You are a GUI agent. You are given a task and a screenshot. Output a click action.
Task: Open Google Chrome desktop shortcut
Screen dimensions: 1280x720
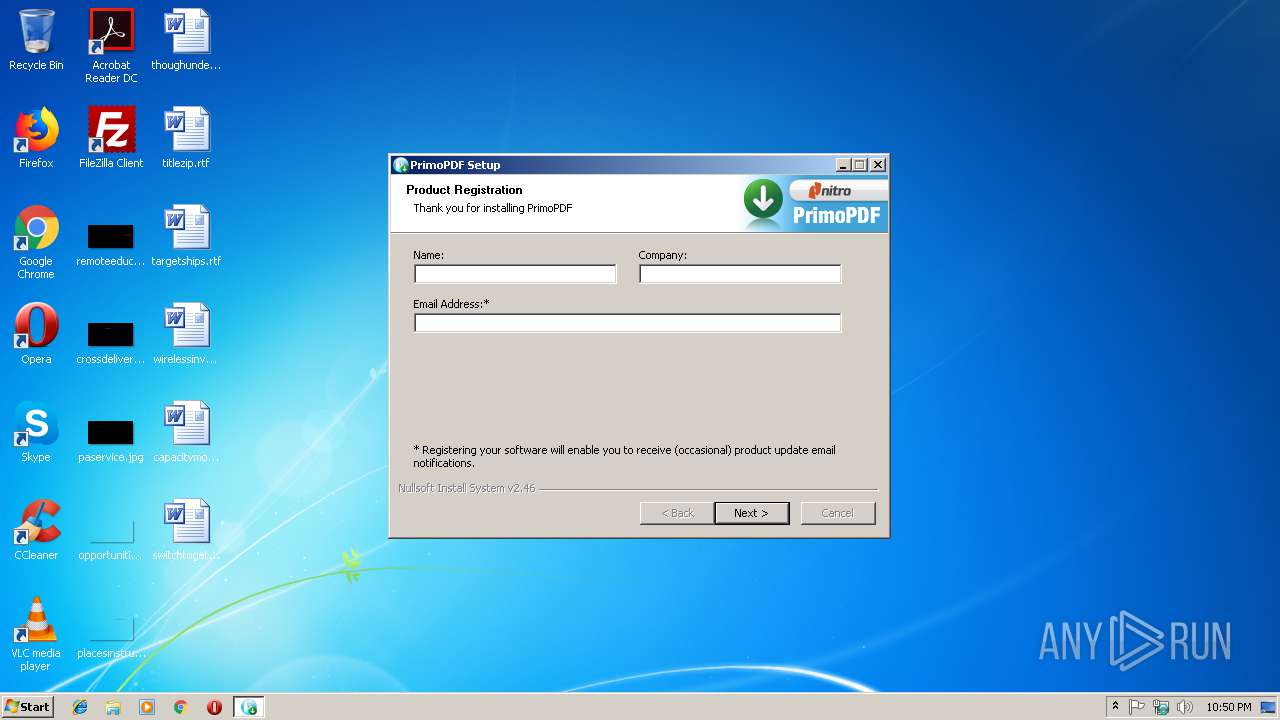[x=36, y=243]
